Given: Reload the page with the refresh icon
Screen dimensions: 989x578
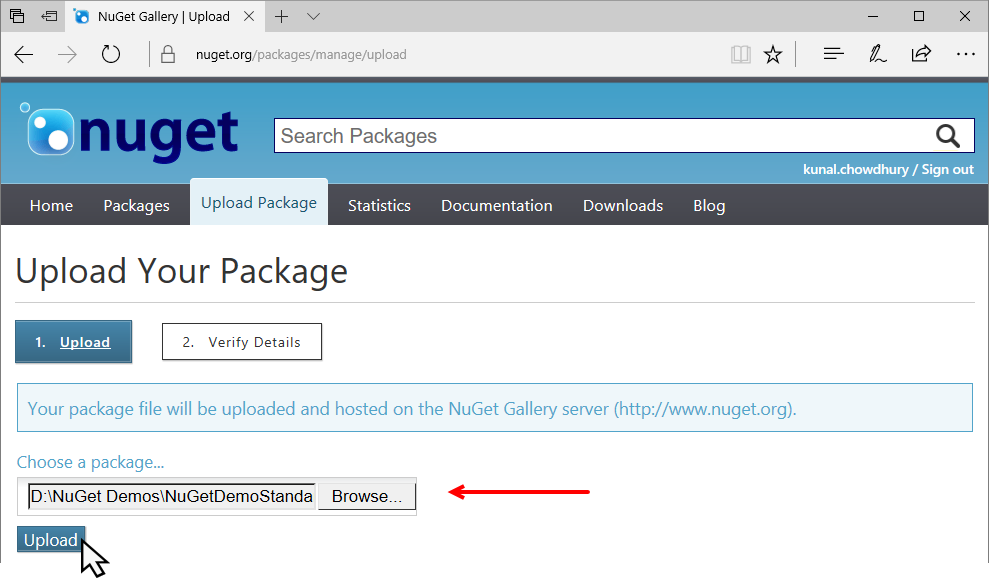Looking at the screenshot, I should pos(111,55).
